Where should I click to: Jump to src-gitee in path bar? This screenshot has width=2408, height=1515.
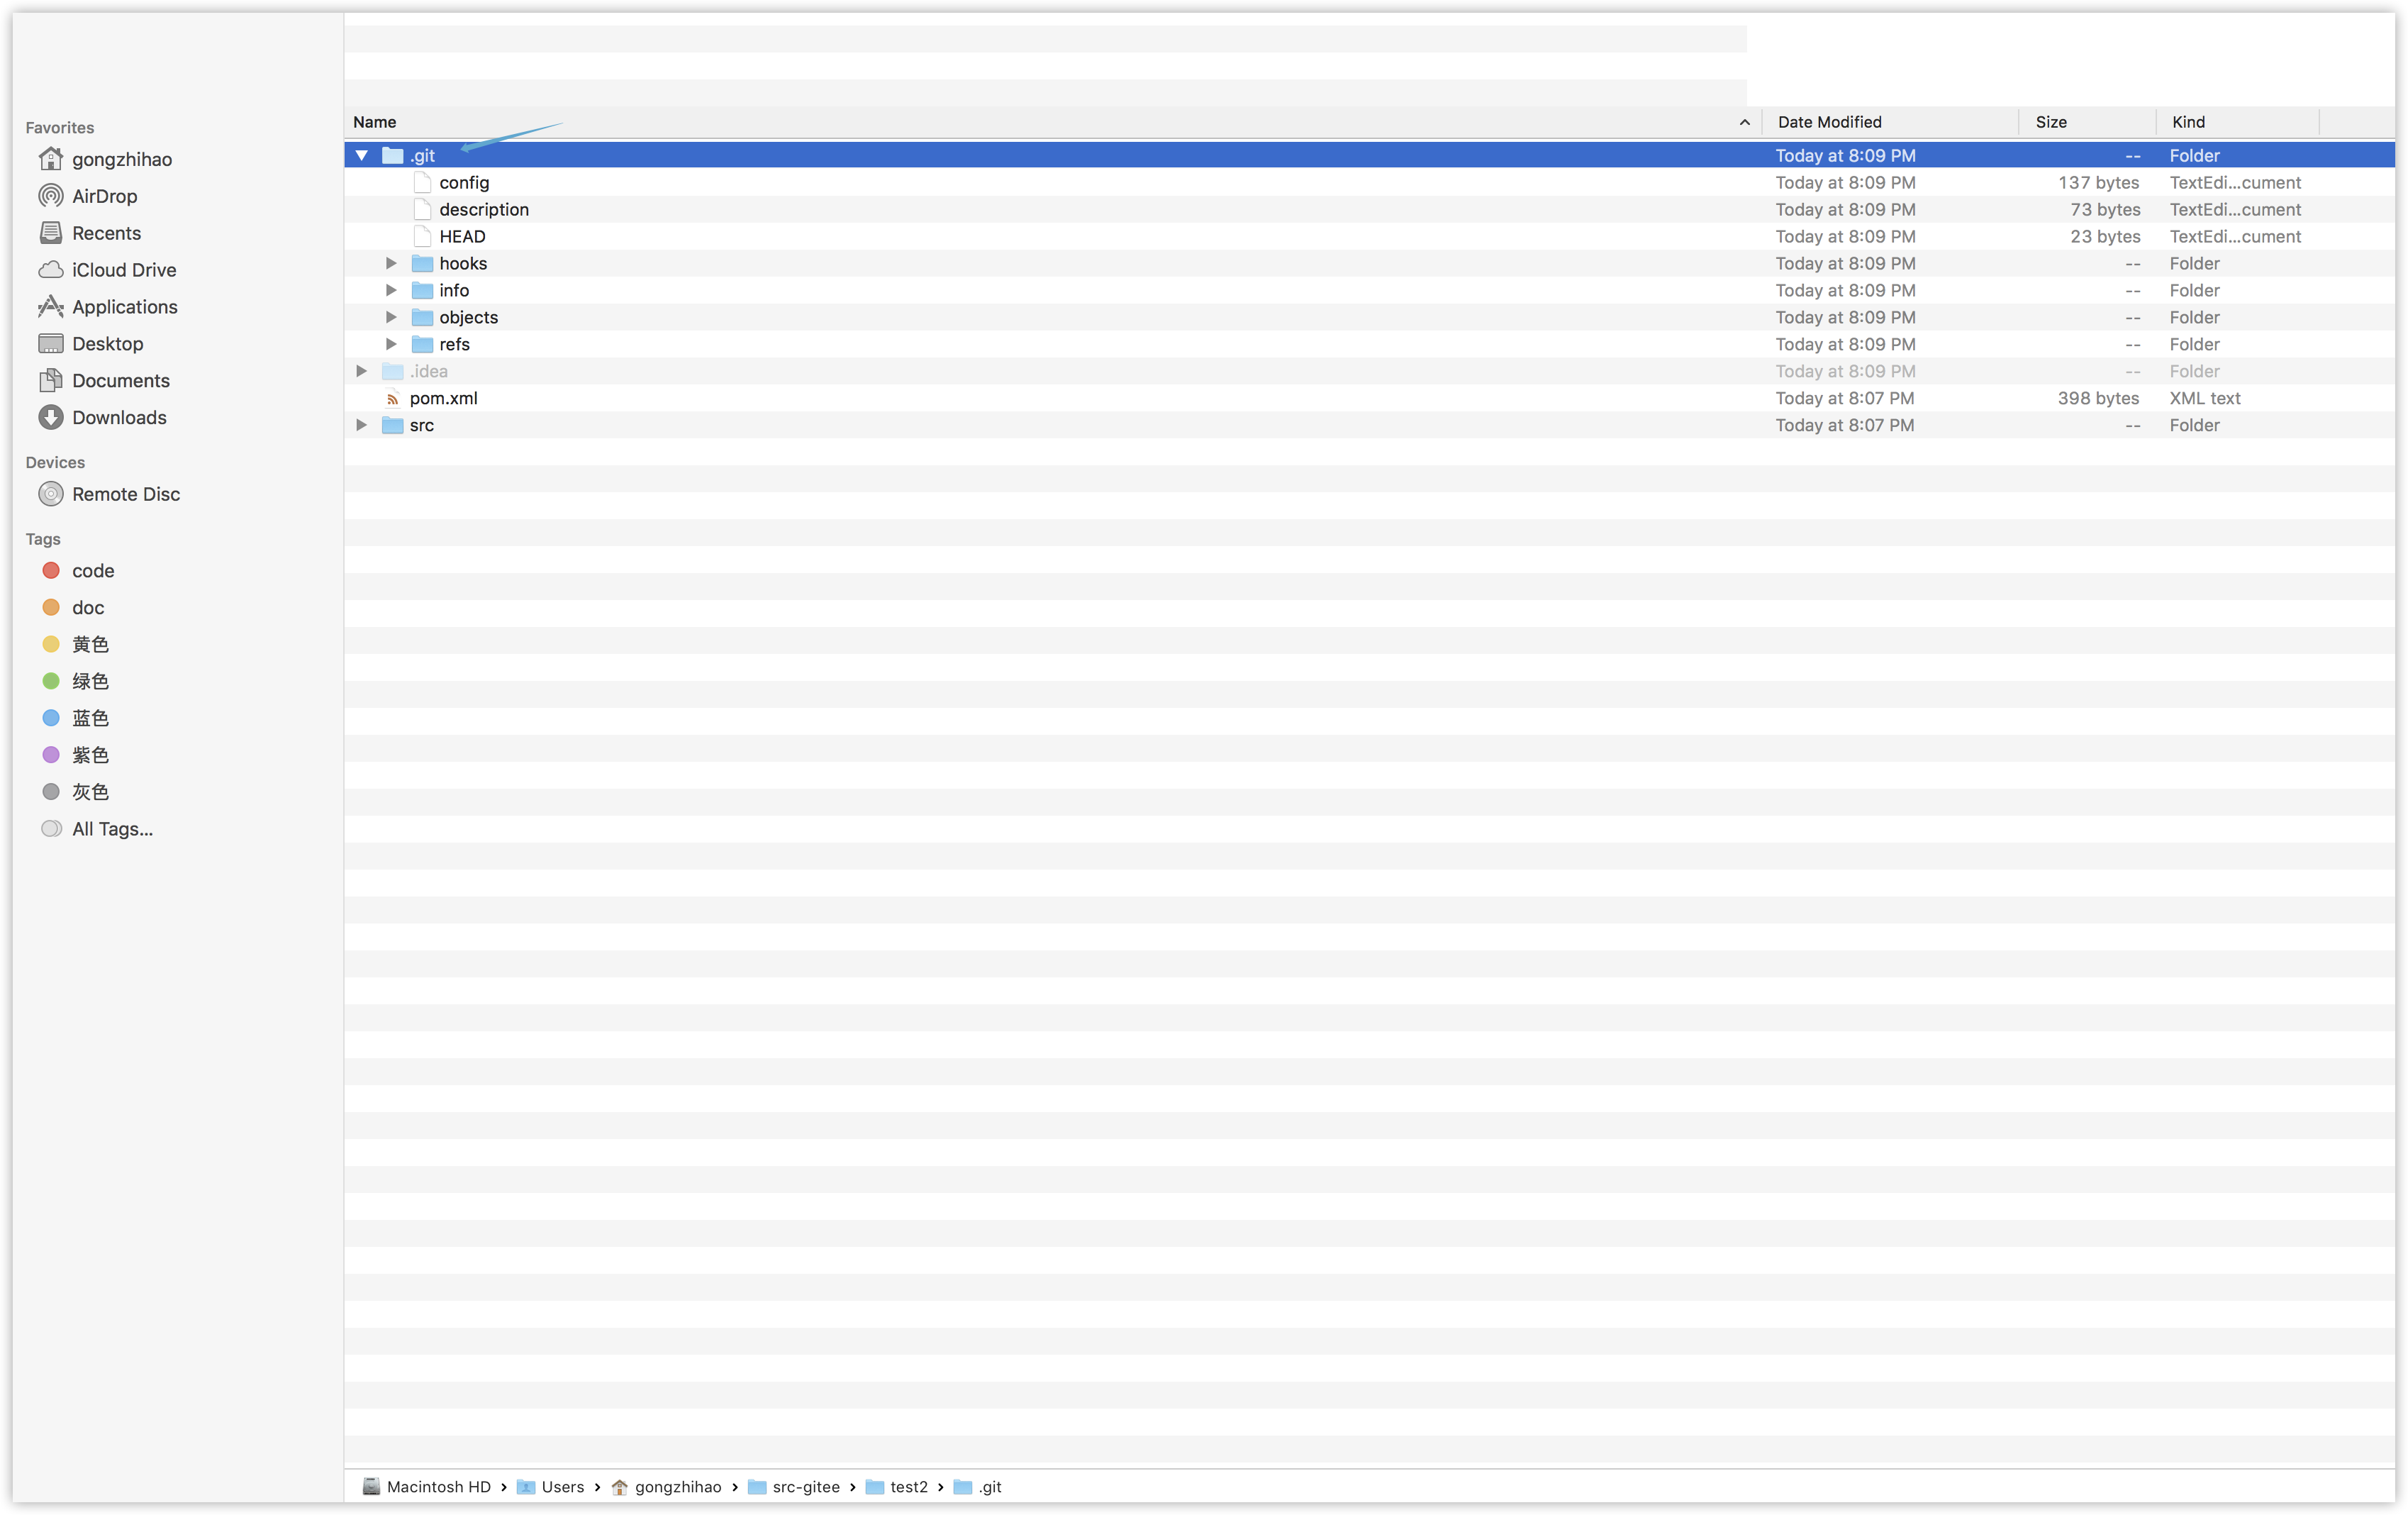point(805,1487)
